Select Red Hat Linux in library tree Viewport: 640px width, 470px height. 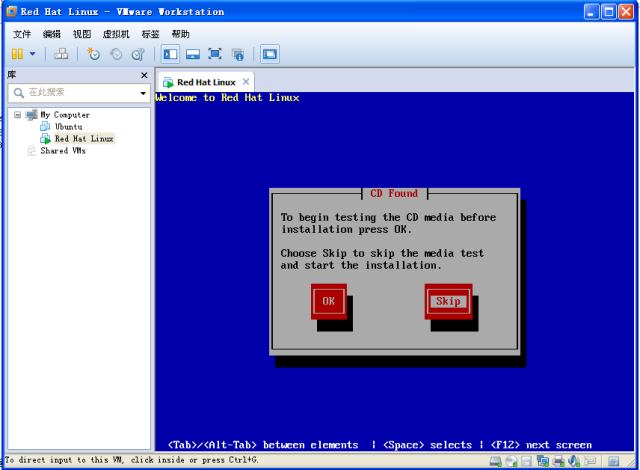click(x=84, y=139)
